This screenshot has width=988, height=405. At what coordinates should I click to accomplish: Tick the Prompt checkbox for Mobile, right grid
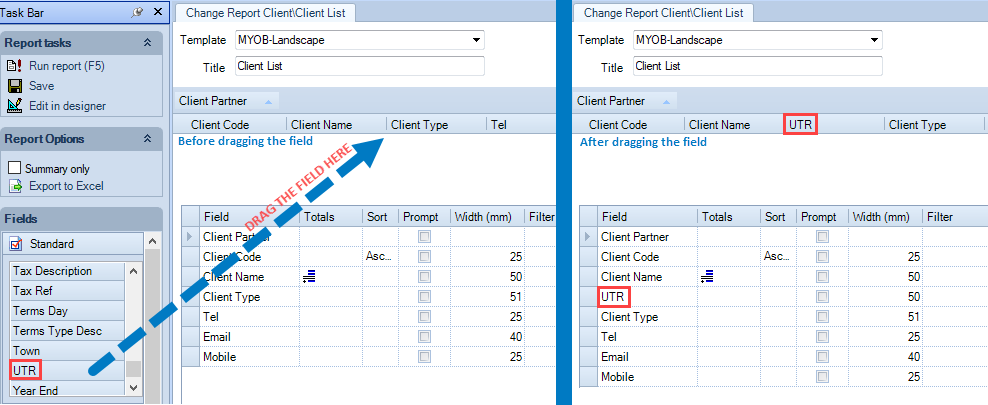(822, 377)
